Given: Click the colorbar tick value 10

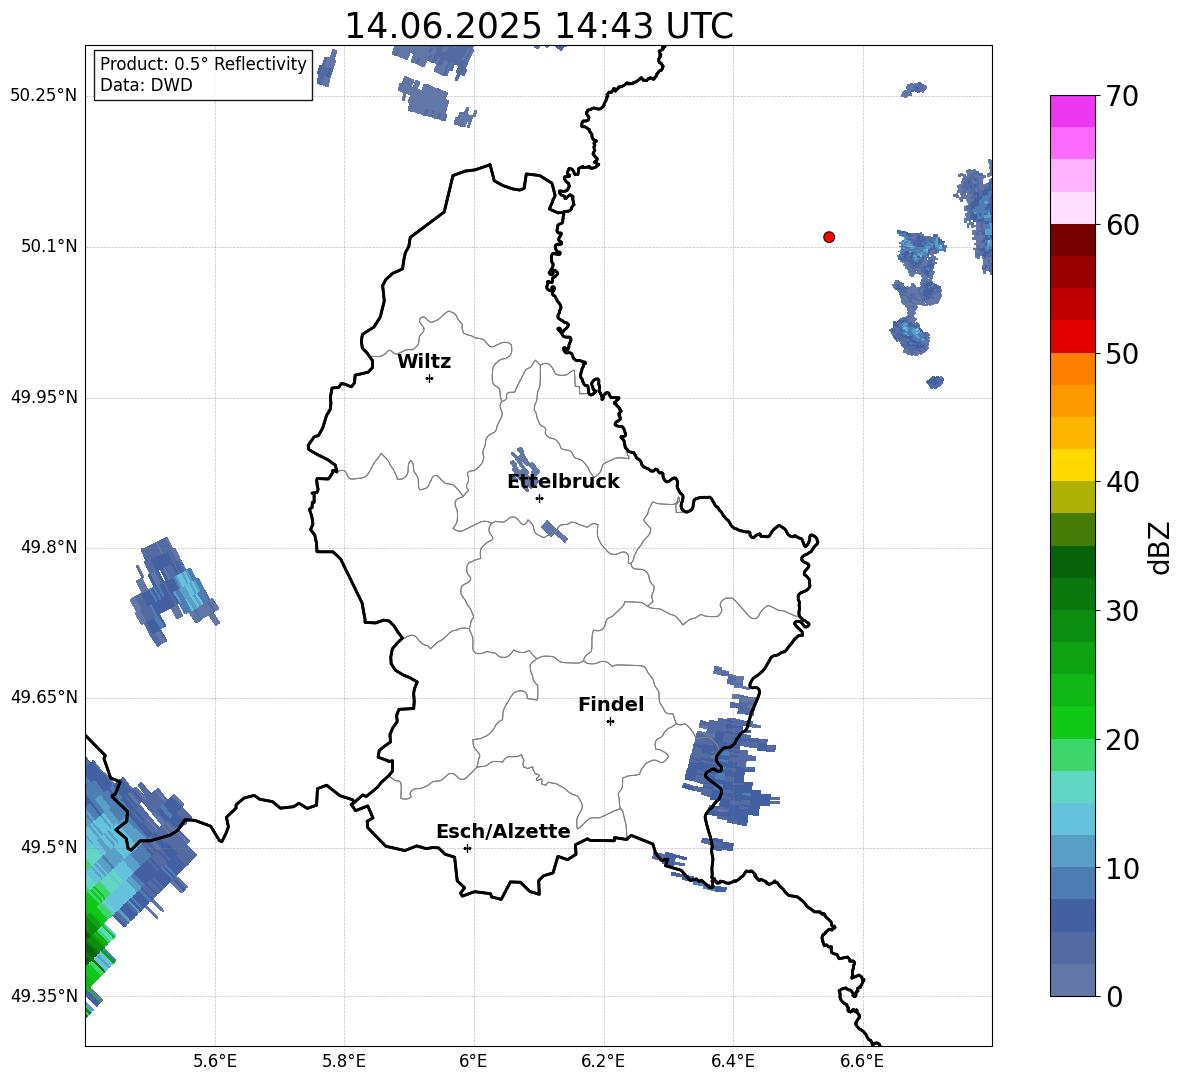Looking at the screenshot, I should 1122,868.
